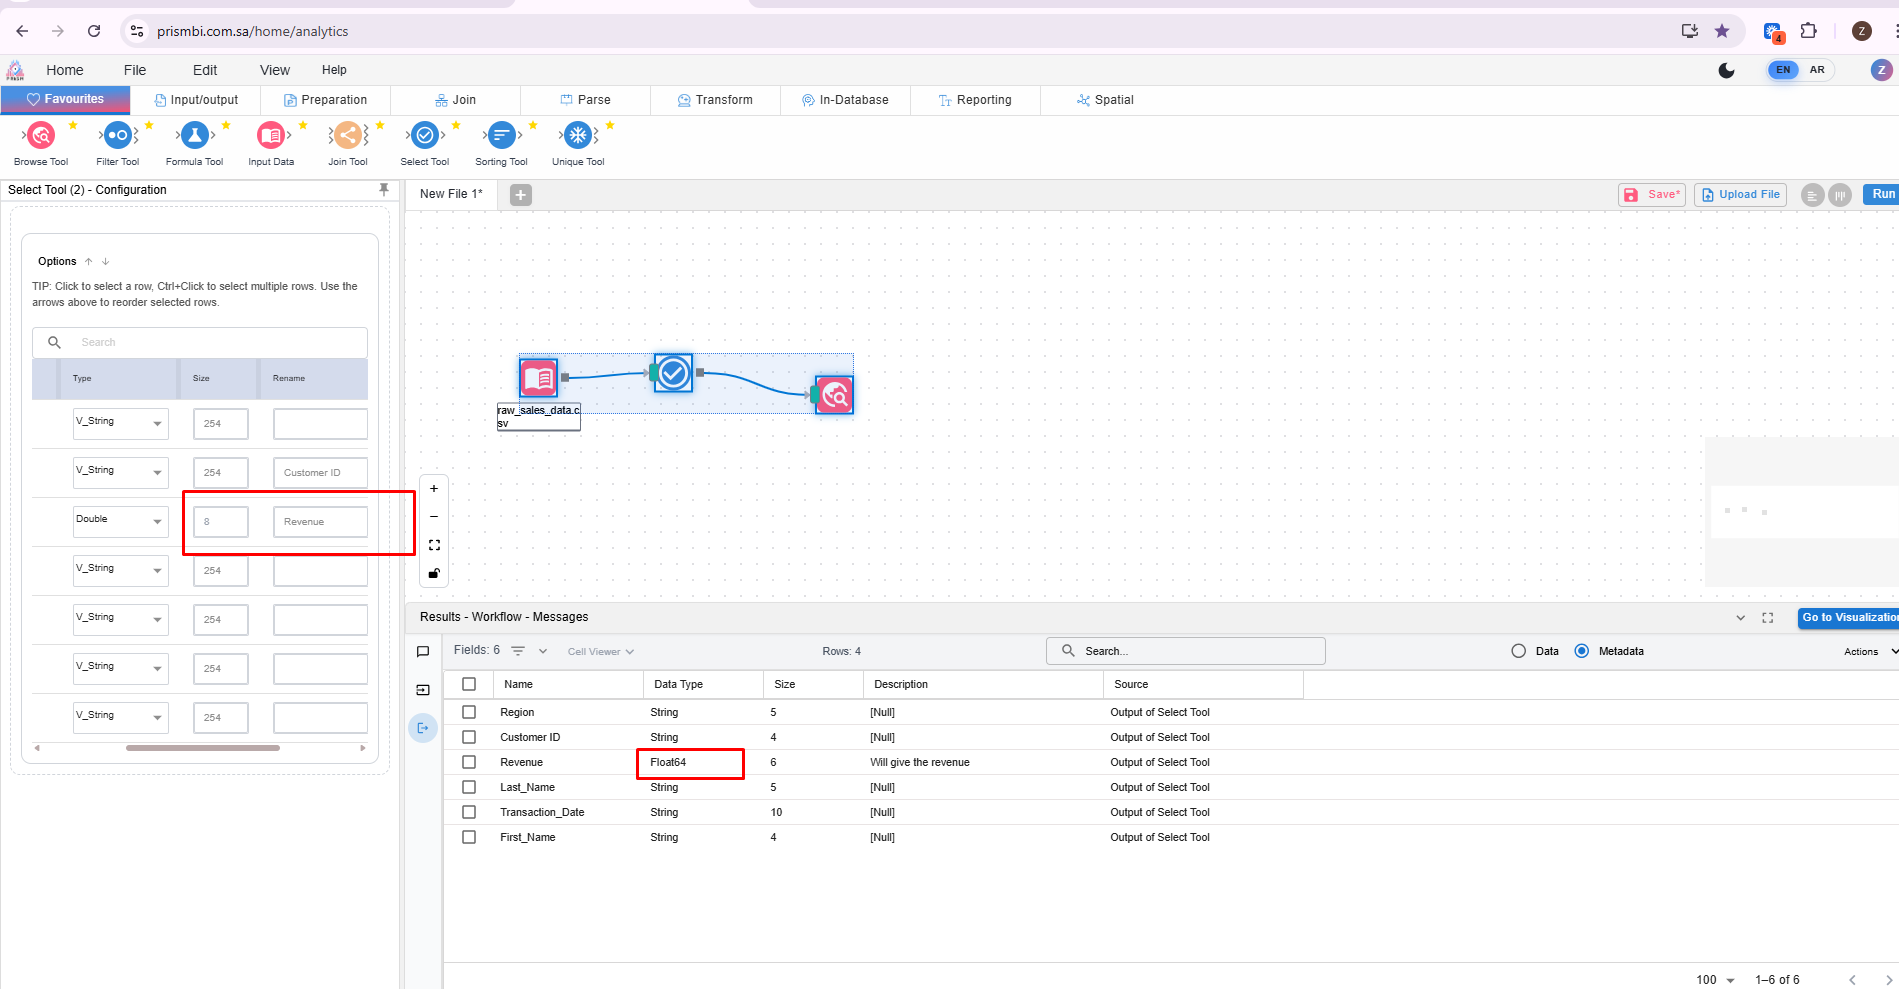Image resolution: width=1899 pixels, height=989 pixels.
Task: Toggle dark mode moon icon
Action: point(1726,70)
